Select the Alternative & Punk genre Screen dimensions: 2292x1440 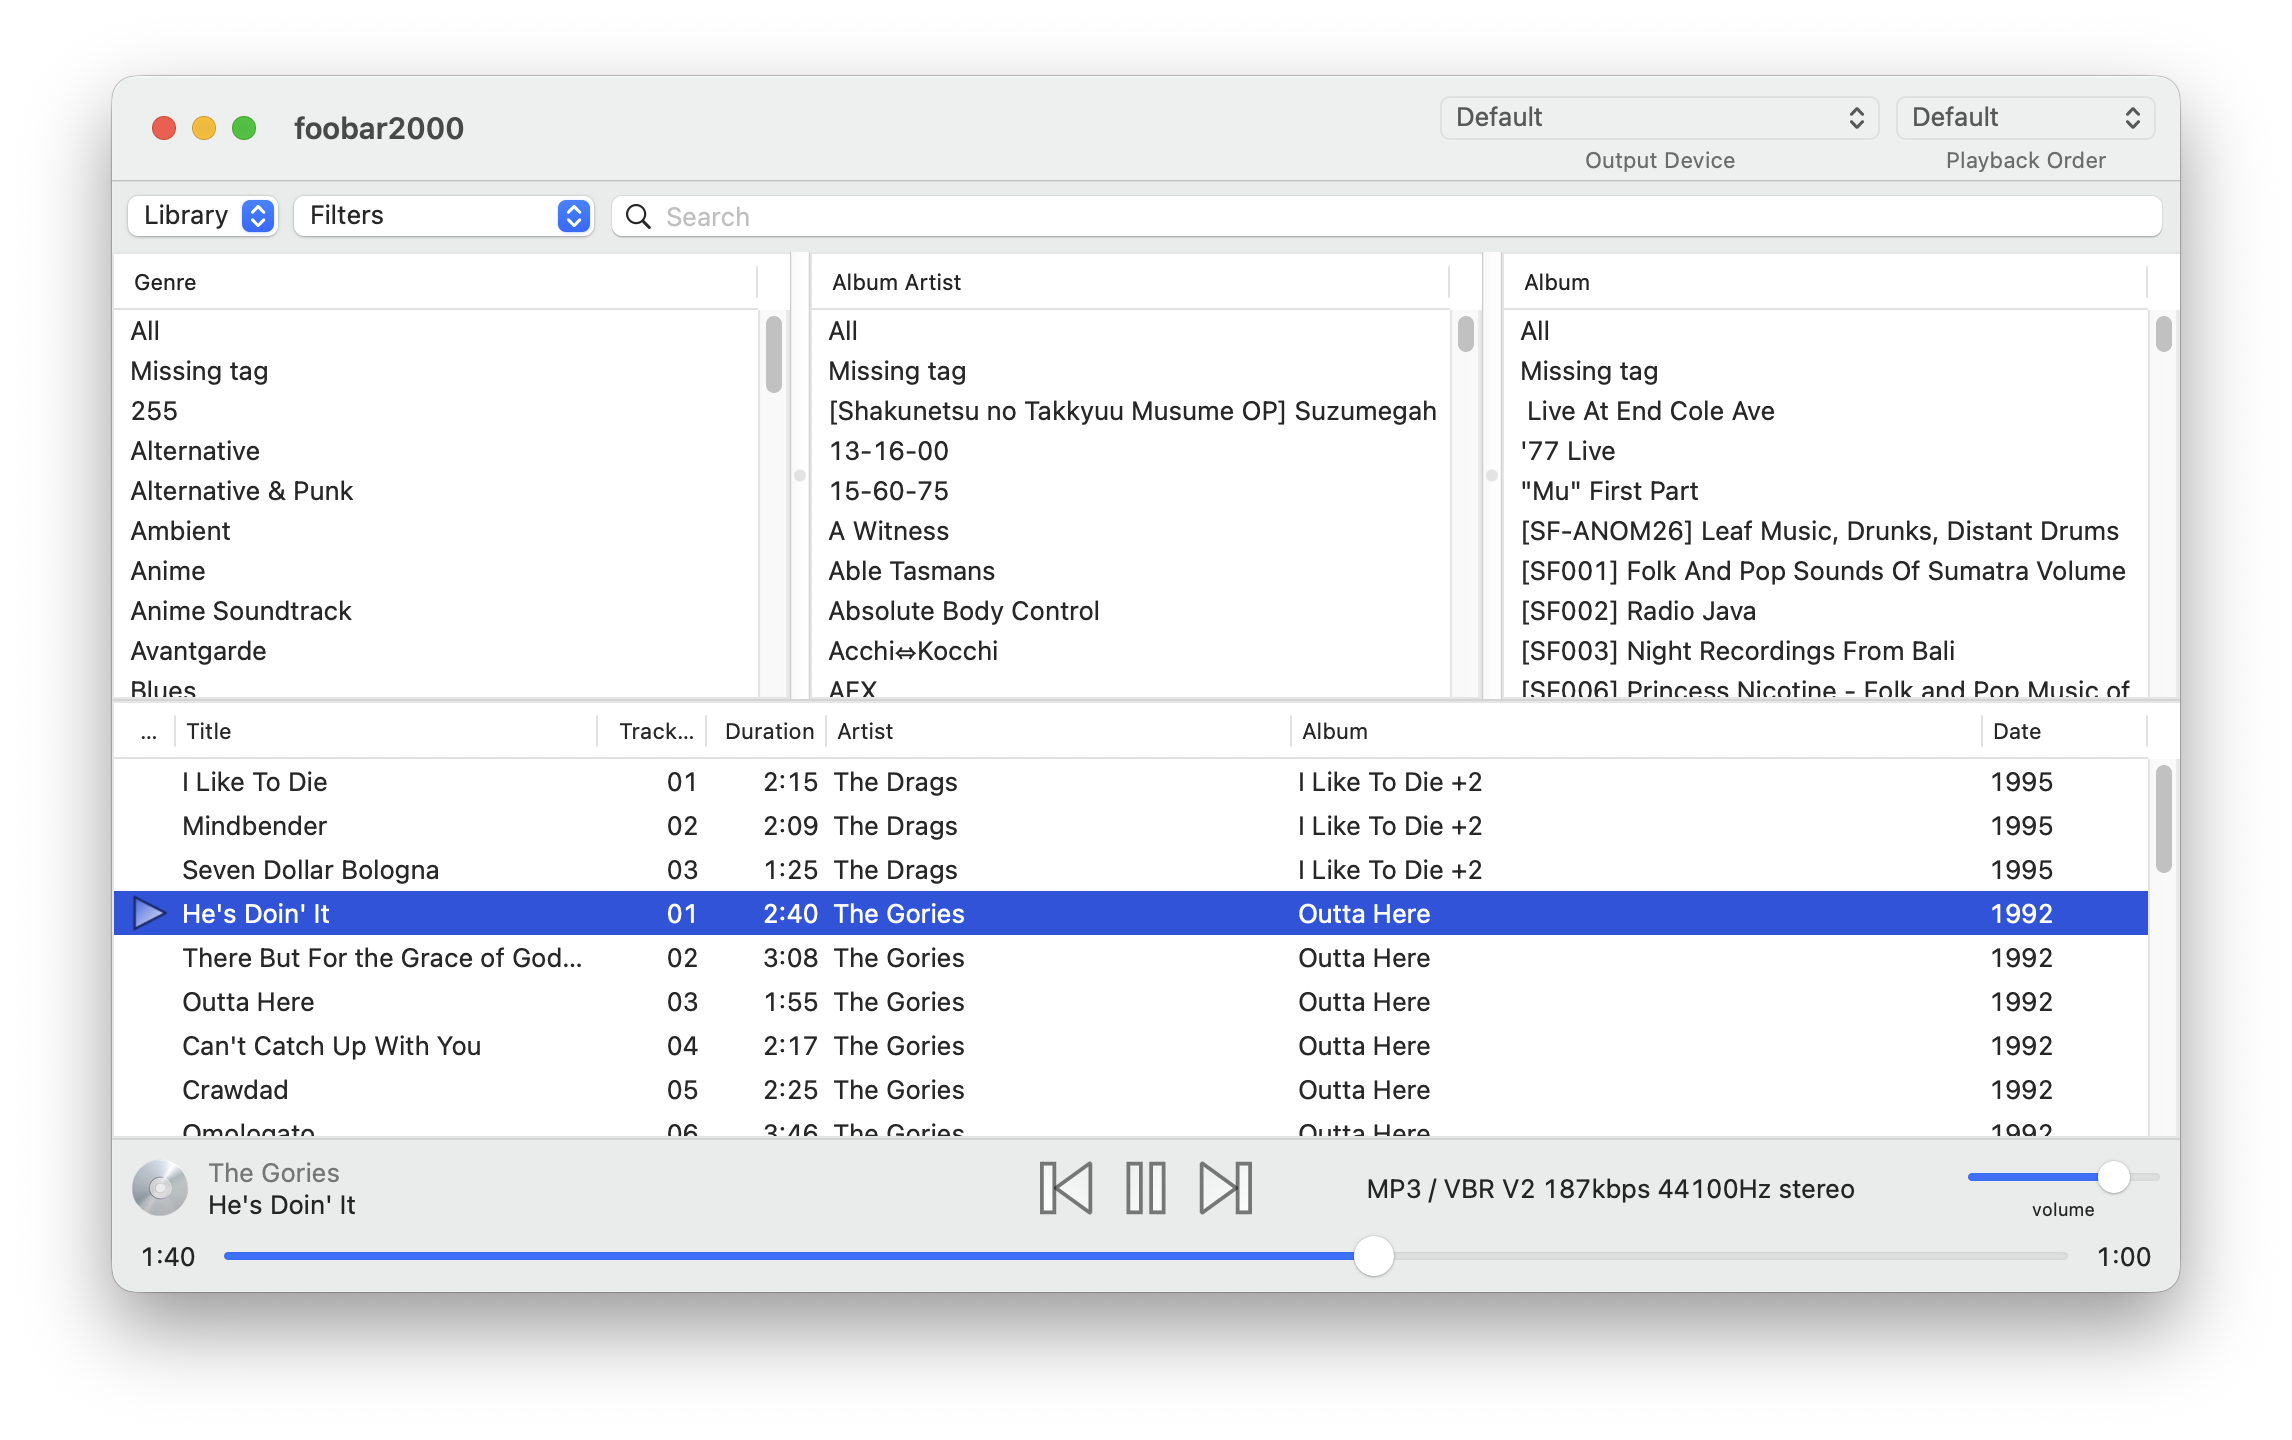coord(436,491)
